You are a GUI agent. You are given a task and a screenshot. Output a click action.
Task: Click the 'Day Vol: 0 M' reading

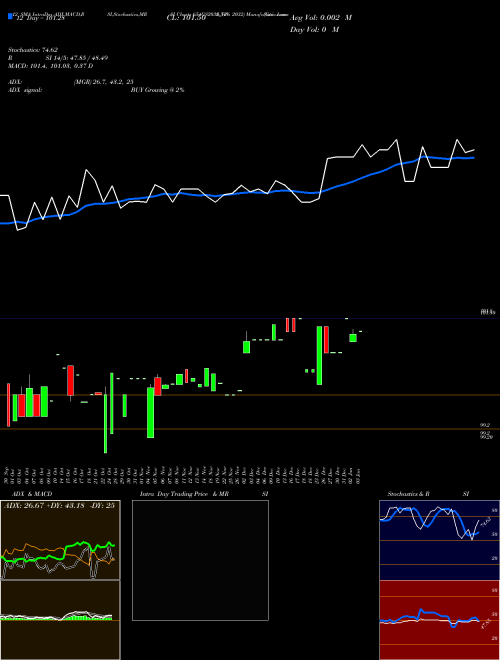[314, 30]
